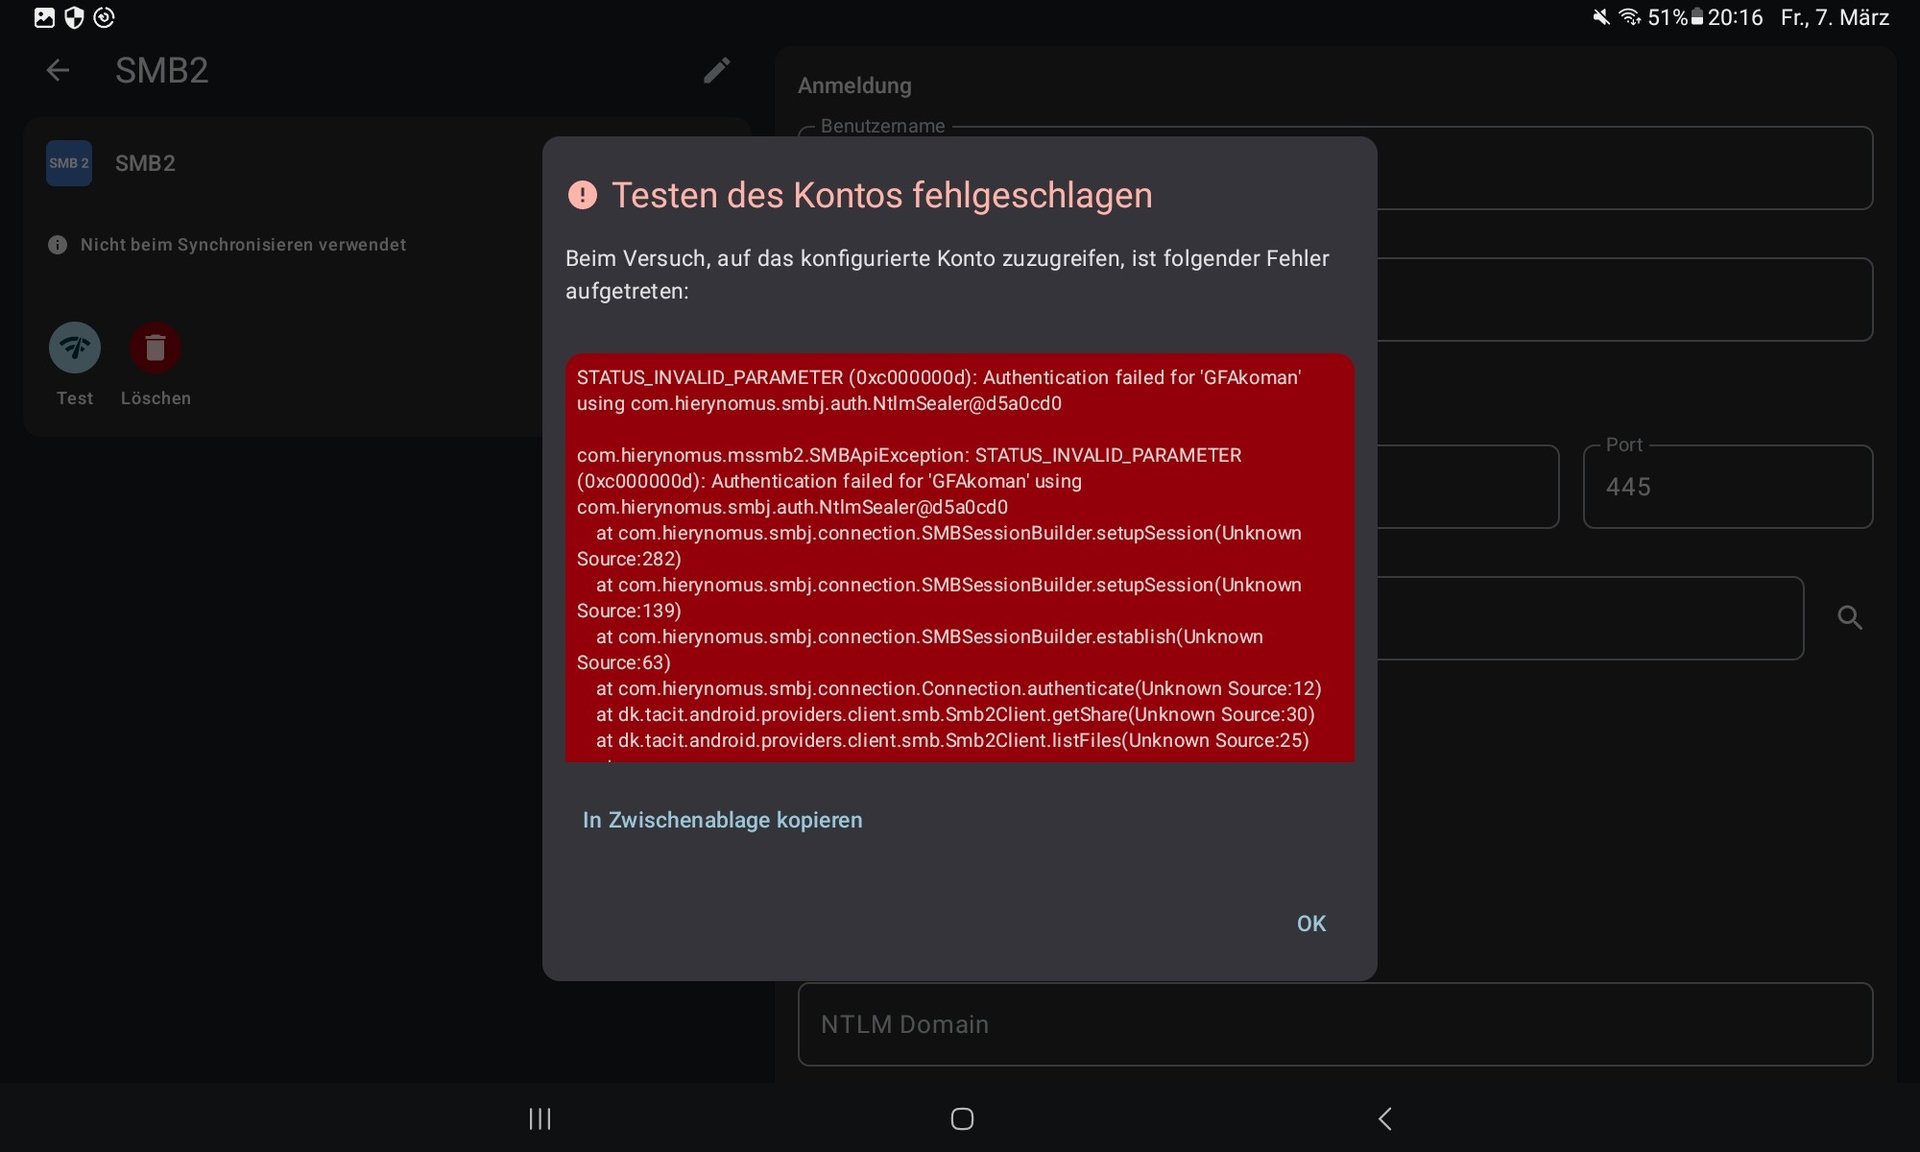The height and width of the screenshot is (1152, 1920).
Task: Click the Port field showing 445
Action: point(1727,487)
